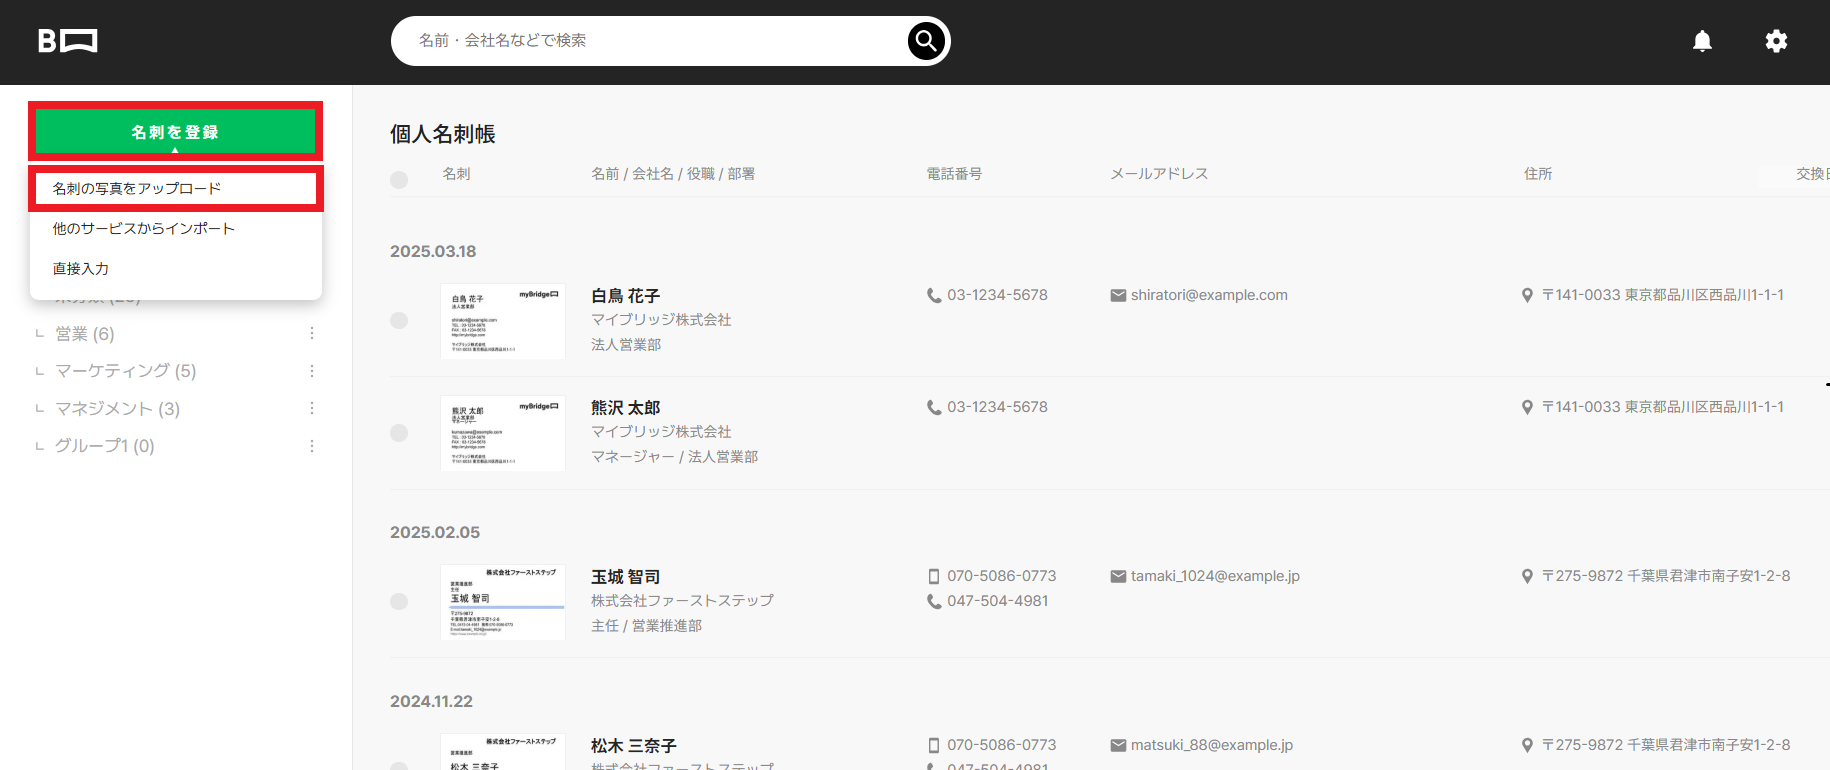Click 個人名刺帳 page heading
The image size is (1830, 770).
click(443, 134)
